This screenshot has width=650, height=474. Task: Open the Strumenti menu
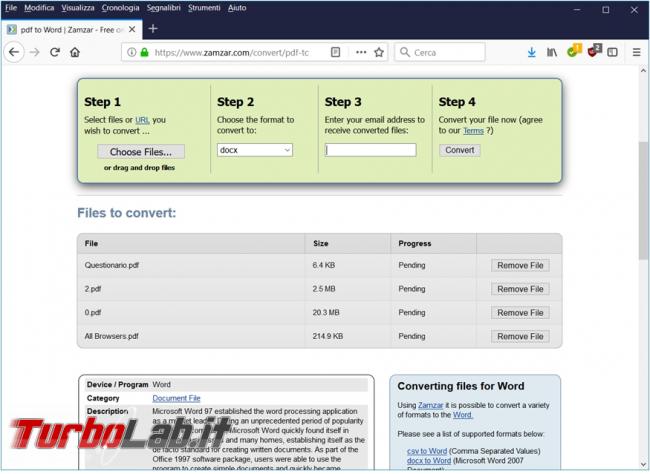coord(204,8)
